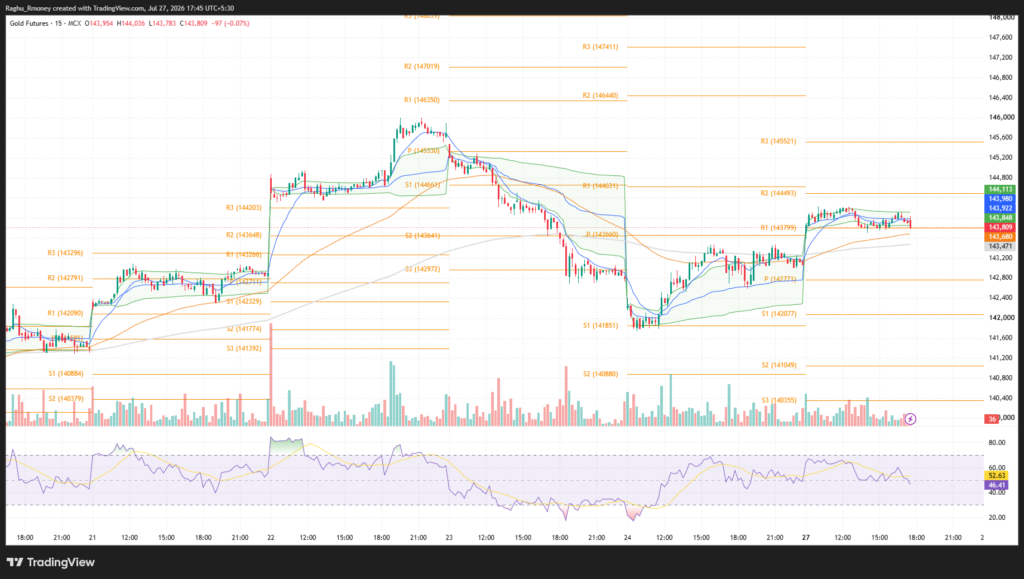
Task: Click the R2 (142791) pivot label
Action: click(65, 278)
